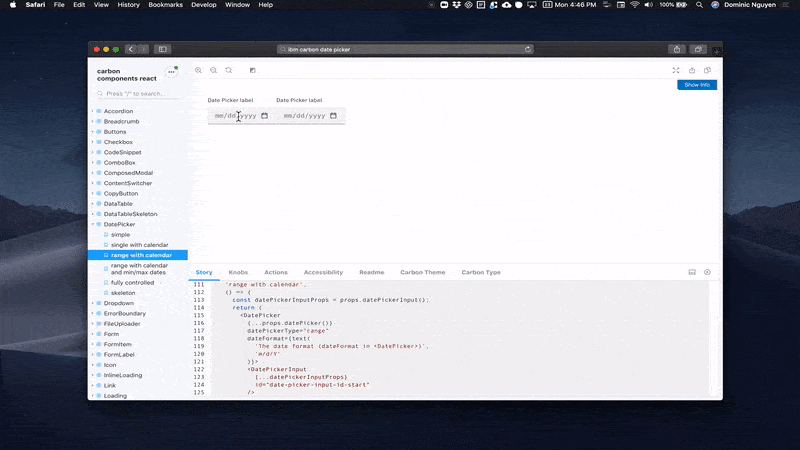Toggle the background color picker icon
This screenshot has height=450, width=800.
[x=253, y=70]
